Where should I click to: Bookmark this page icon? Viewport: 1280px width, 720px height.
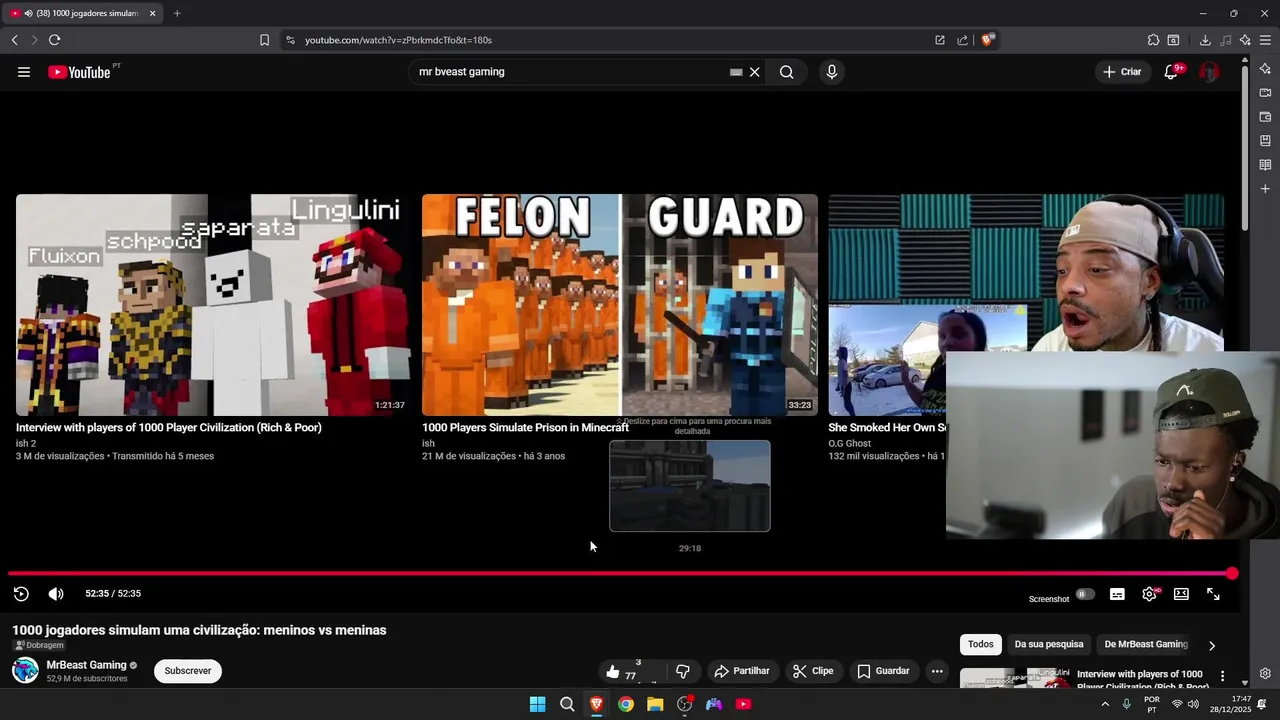pos(264,40)
